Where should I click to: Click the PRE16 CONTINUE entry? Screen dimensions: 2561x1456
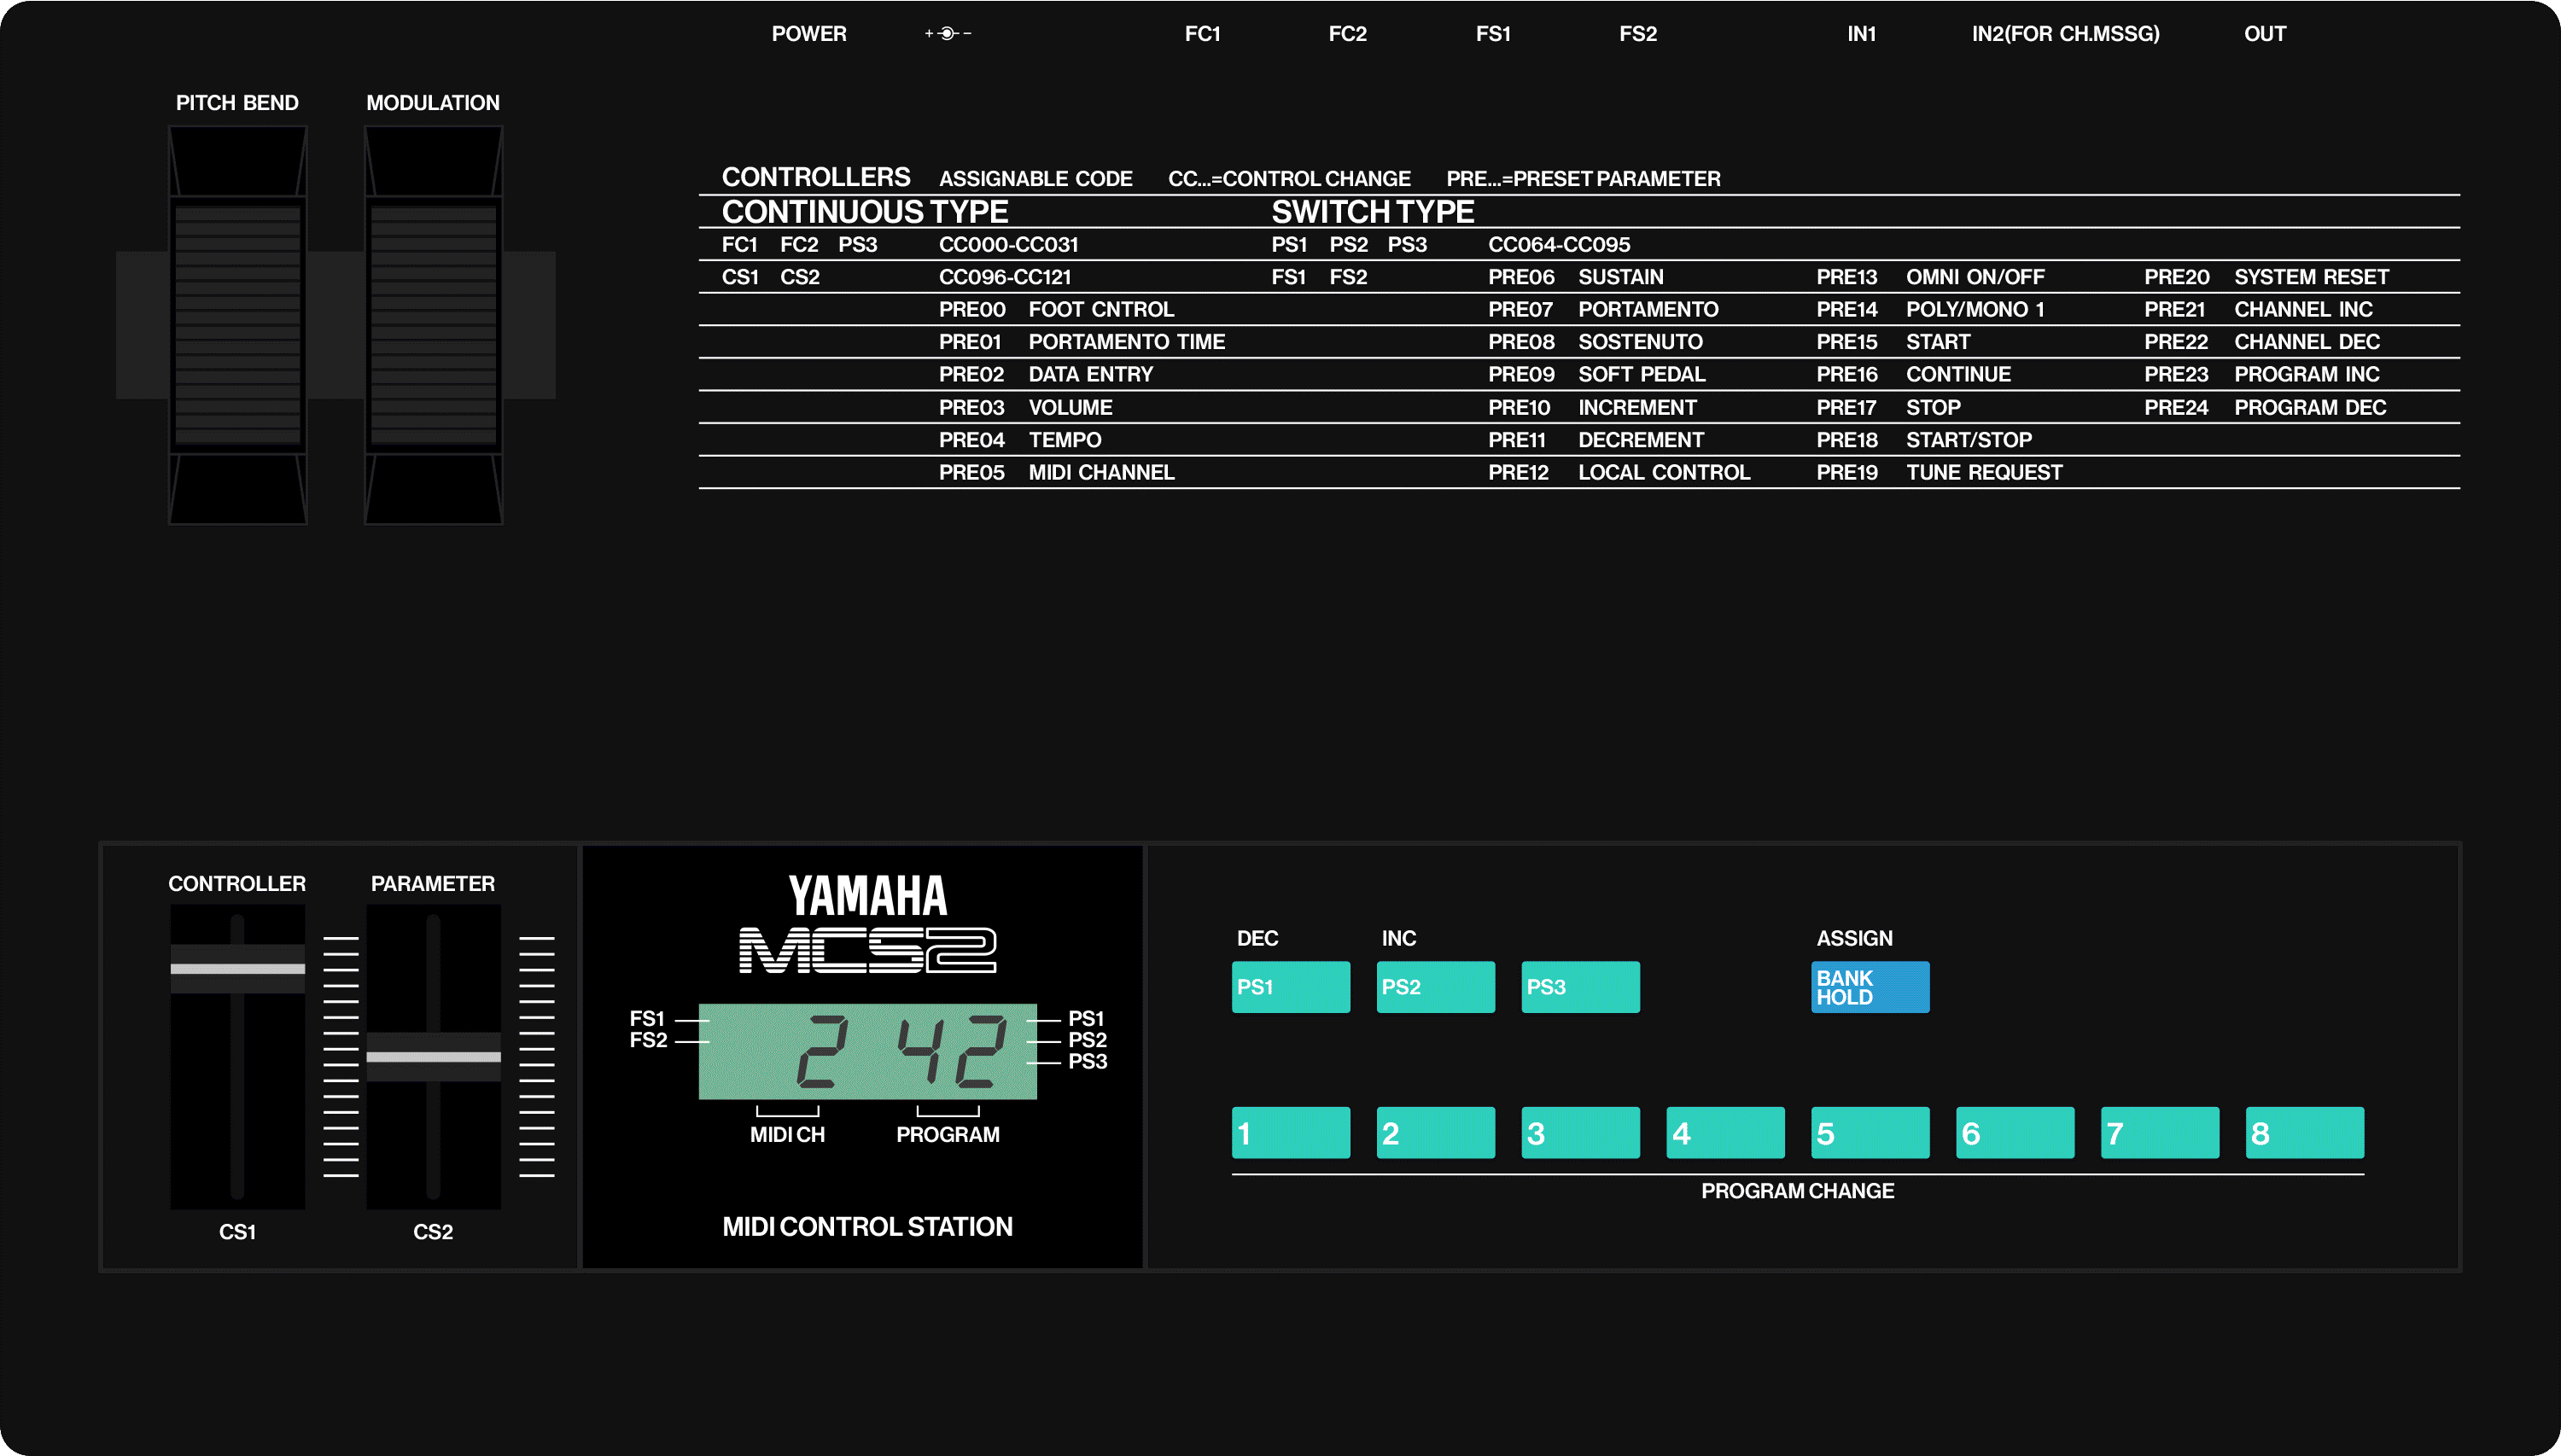point(1913,374)
